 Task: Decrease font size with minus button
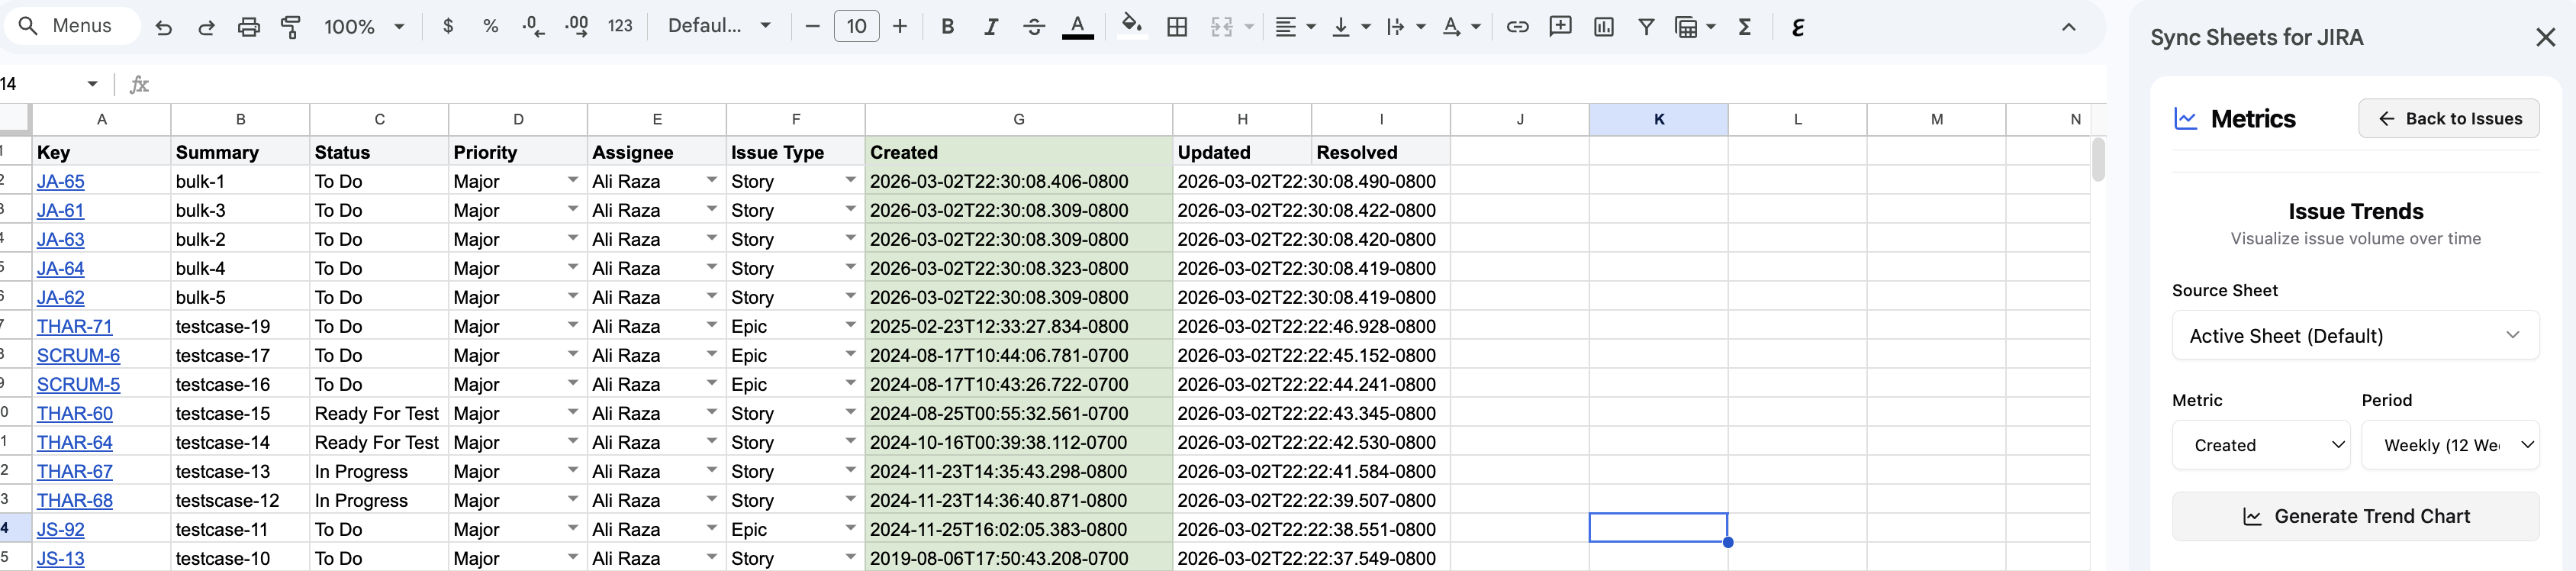click(x=812, y=27)
